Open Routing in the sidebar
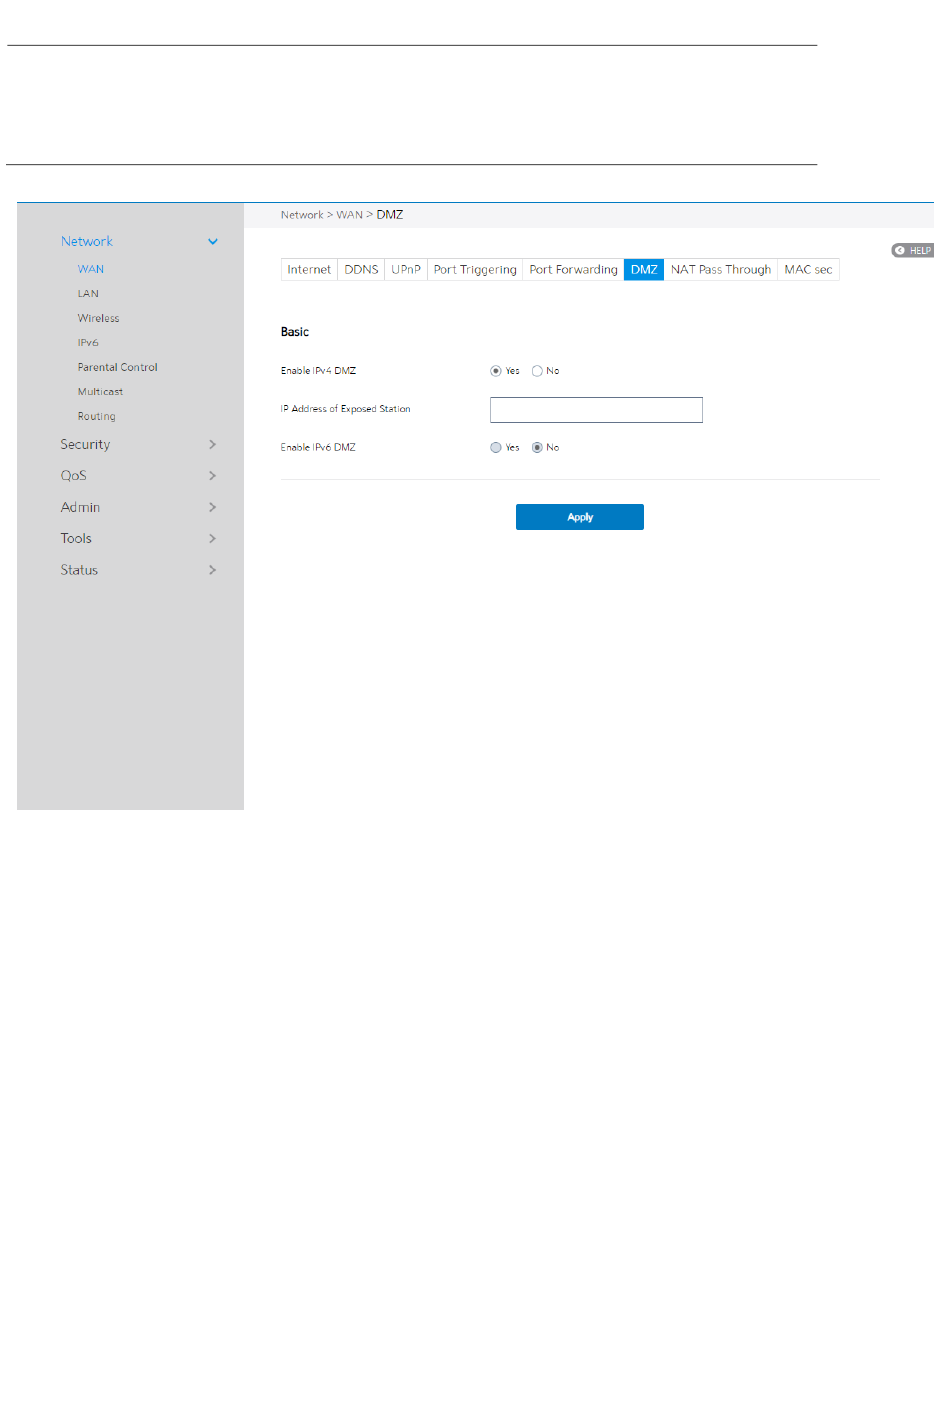Screen dimensions: 950x1420 97,417
